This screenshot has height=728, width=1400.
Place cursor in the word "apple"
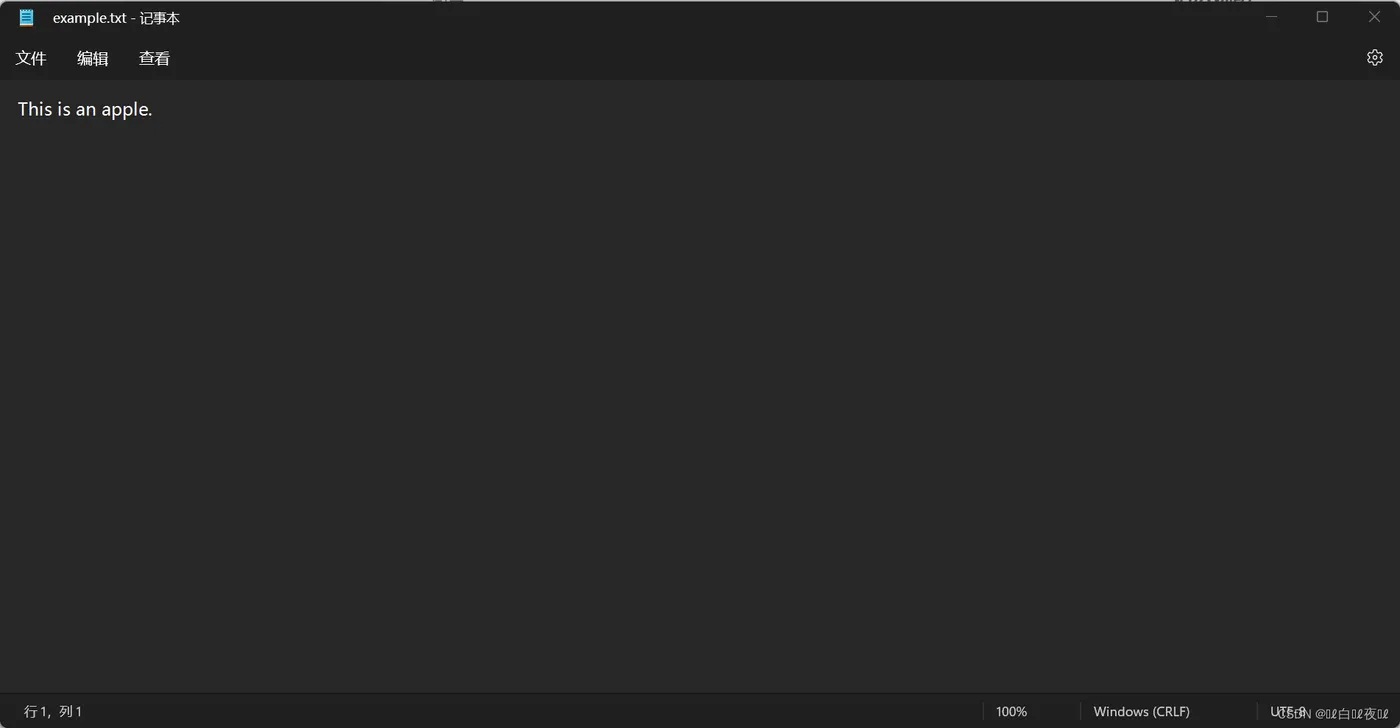(125, 110)
